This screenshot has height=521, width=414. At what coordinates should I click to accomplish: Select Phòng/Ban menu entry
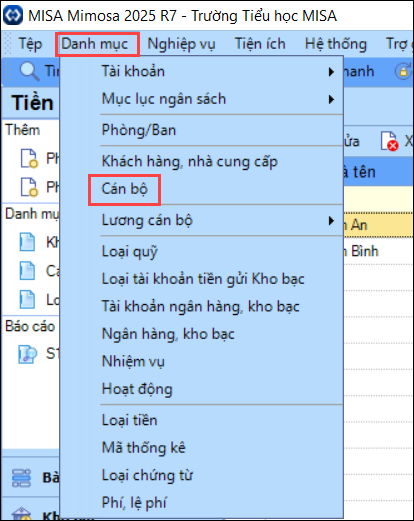pos(202,130)
